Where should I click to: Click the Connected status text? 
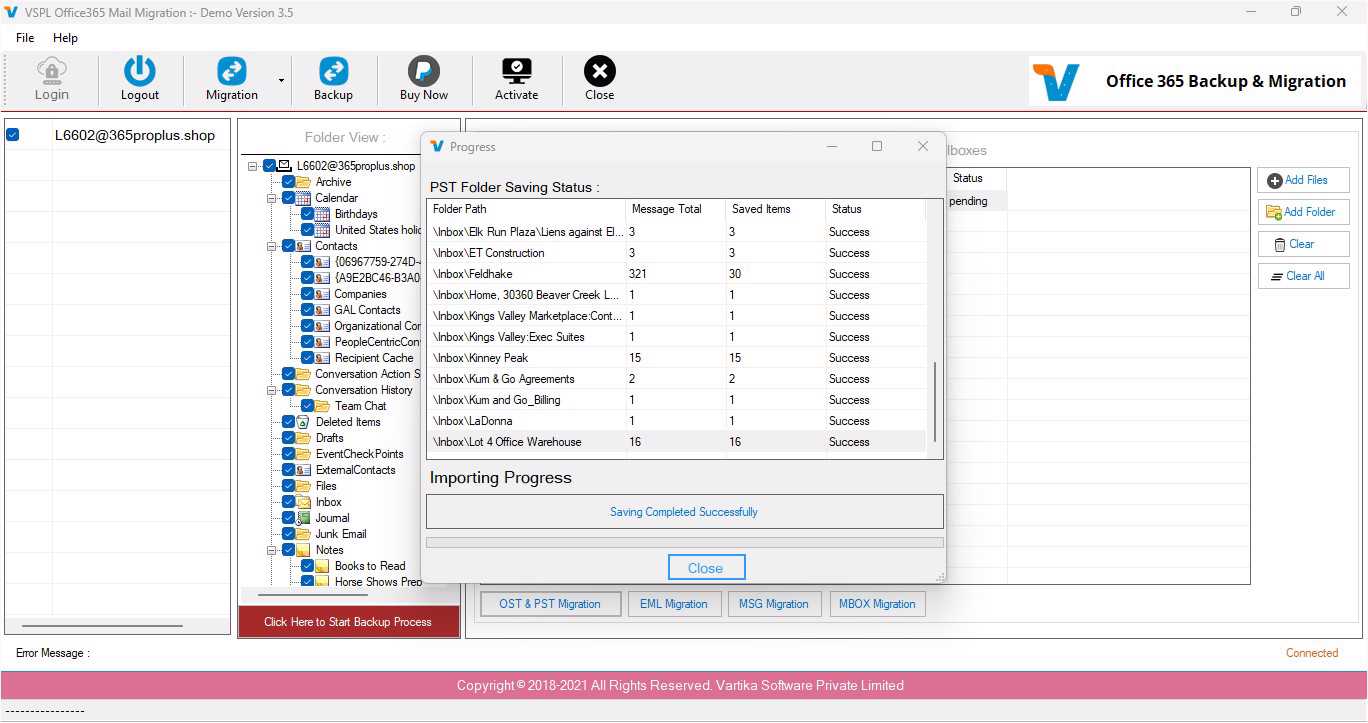pyautogui.click(x=1312, y=653)
